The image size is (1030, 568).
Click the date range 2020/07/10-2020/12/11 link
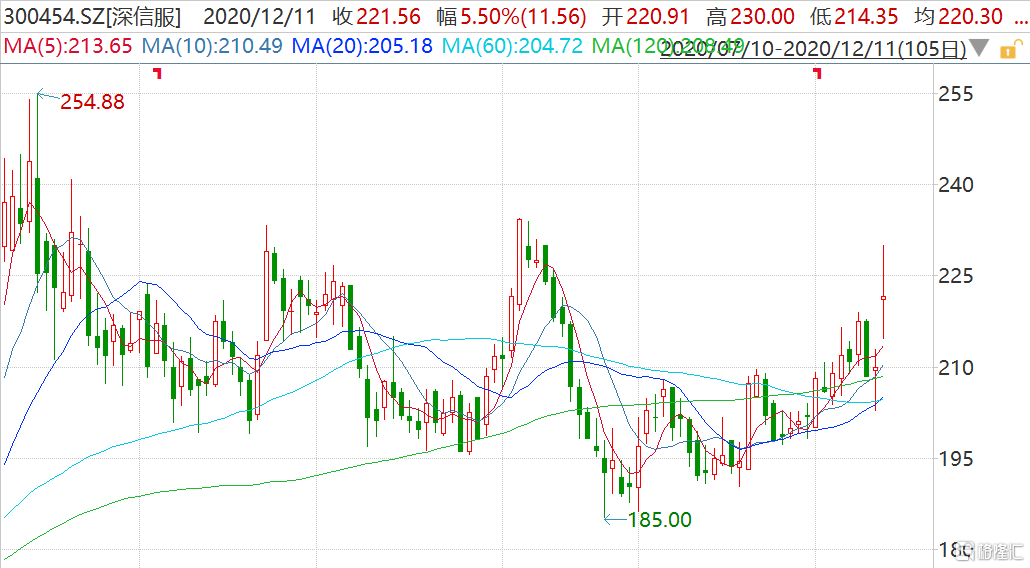pos(813,49)
